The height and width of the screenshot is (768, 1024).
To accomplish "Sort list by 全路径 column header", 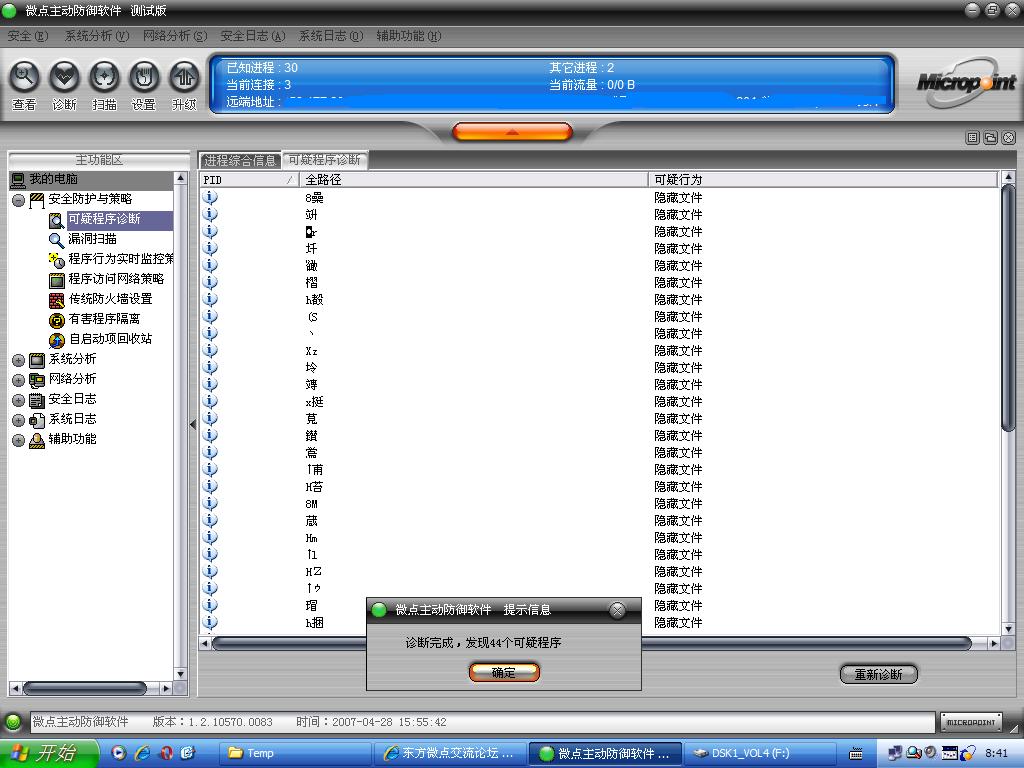I will [473, 180].
